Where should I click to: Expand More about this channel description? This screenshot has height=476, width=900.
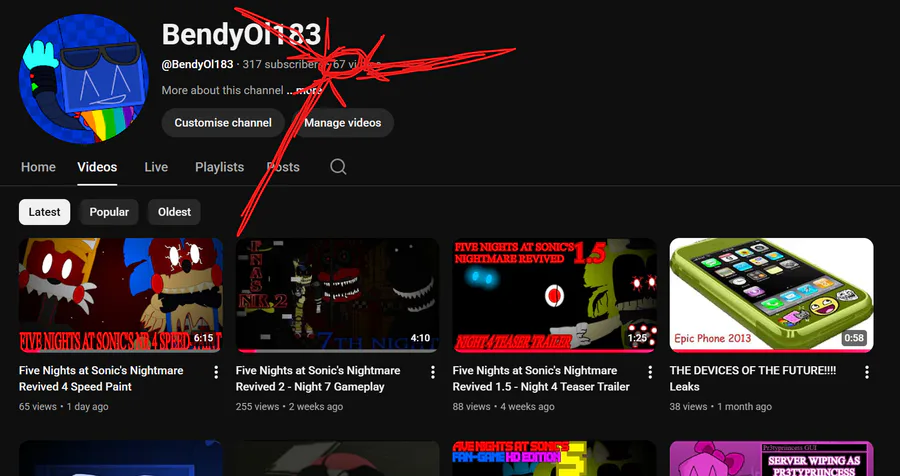tap(242, 90)
